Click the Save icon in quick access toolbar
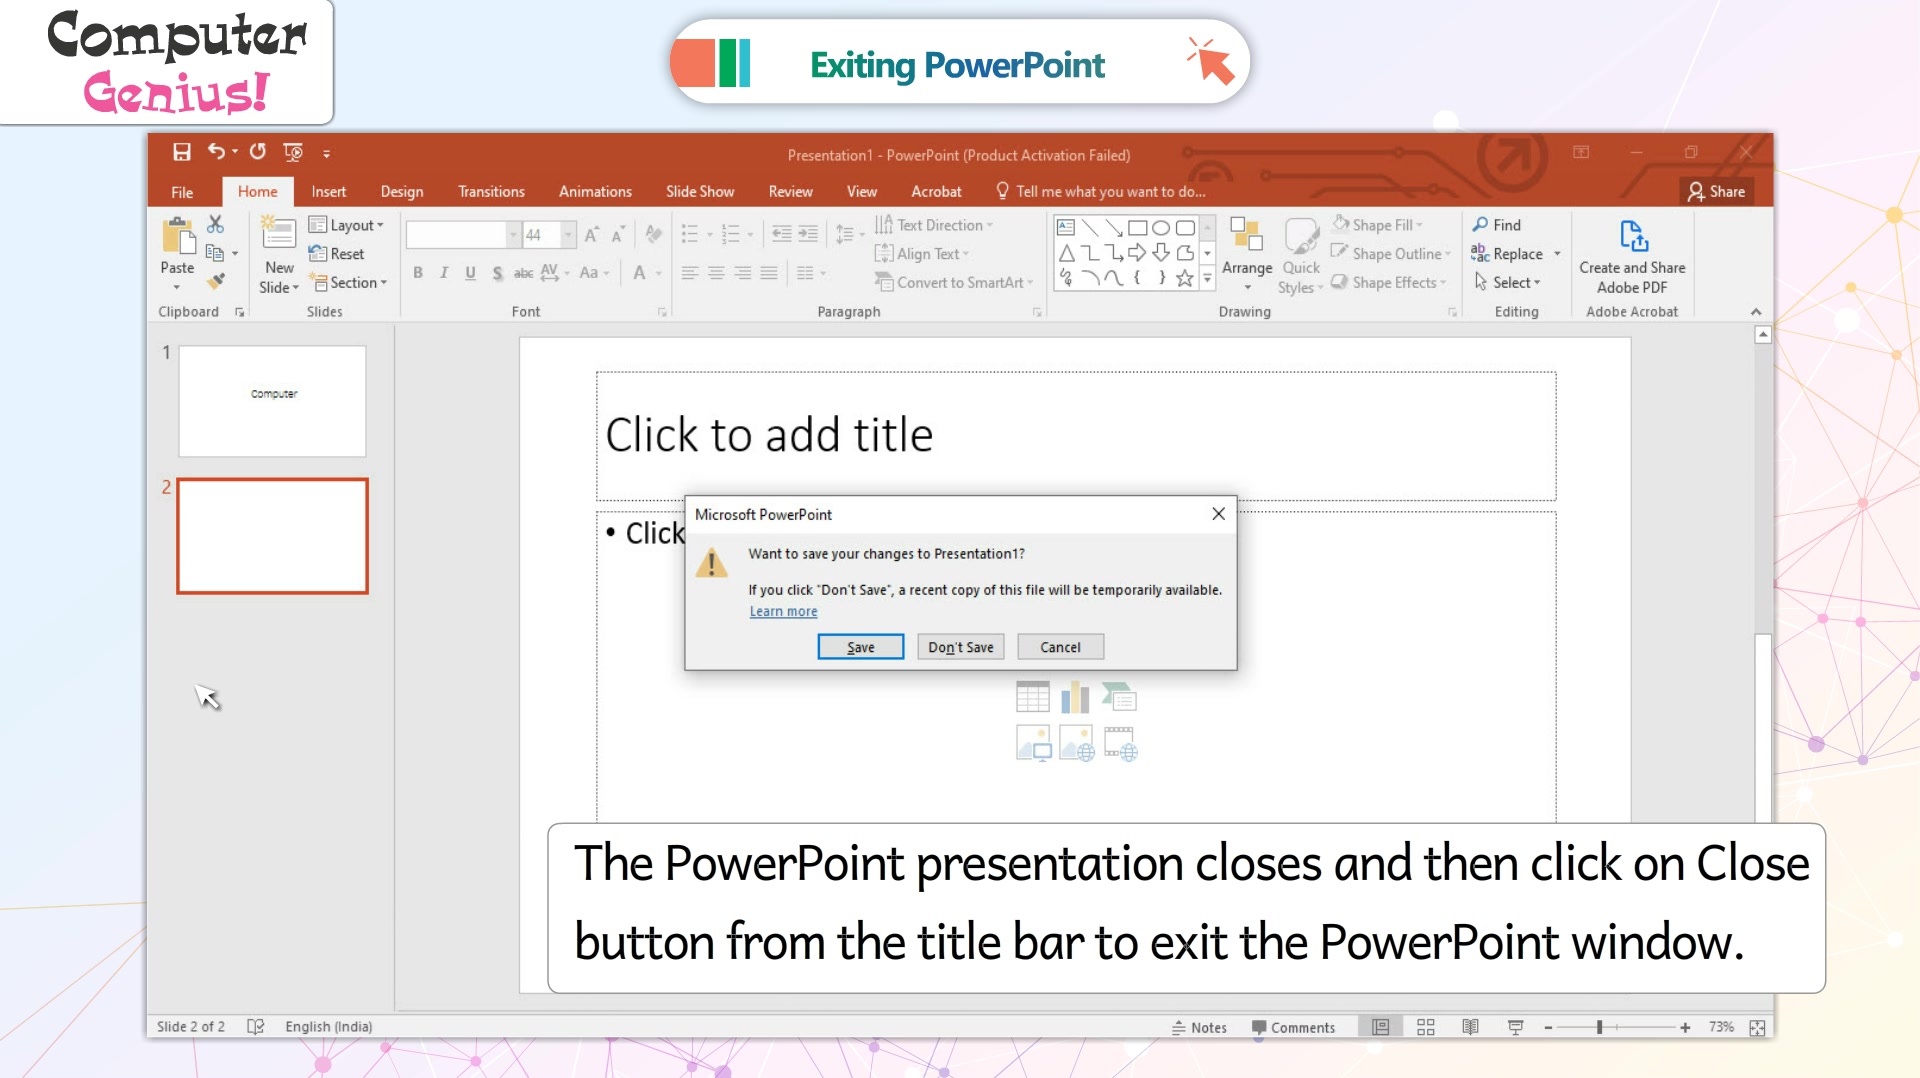Image resolution: width=1920 pixels, height=1078 pixels. pos(181,152)
